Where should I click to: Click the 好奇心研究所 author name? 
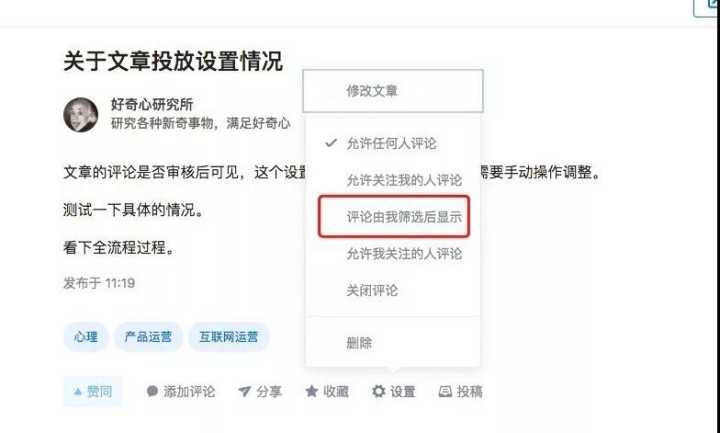pos(152,105)
